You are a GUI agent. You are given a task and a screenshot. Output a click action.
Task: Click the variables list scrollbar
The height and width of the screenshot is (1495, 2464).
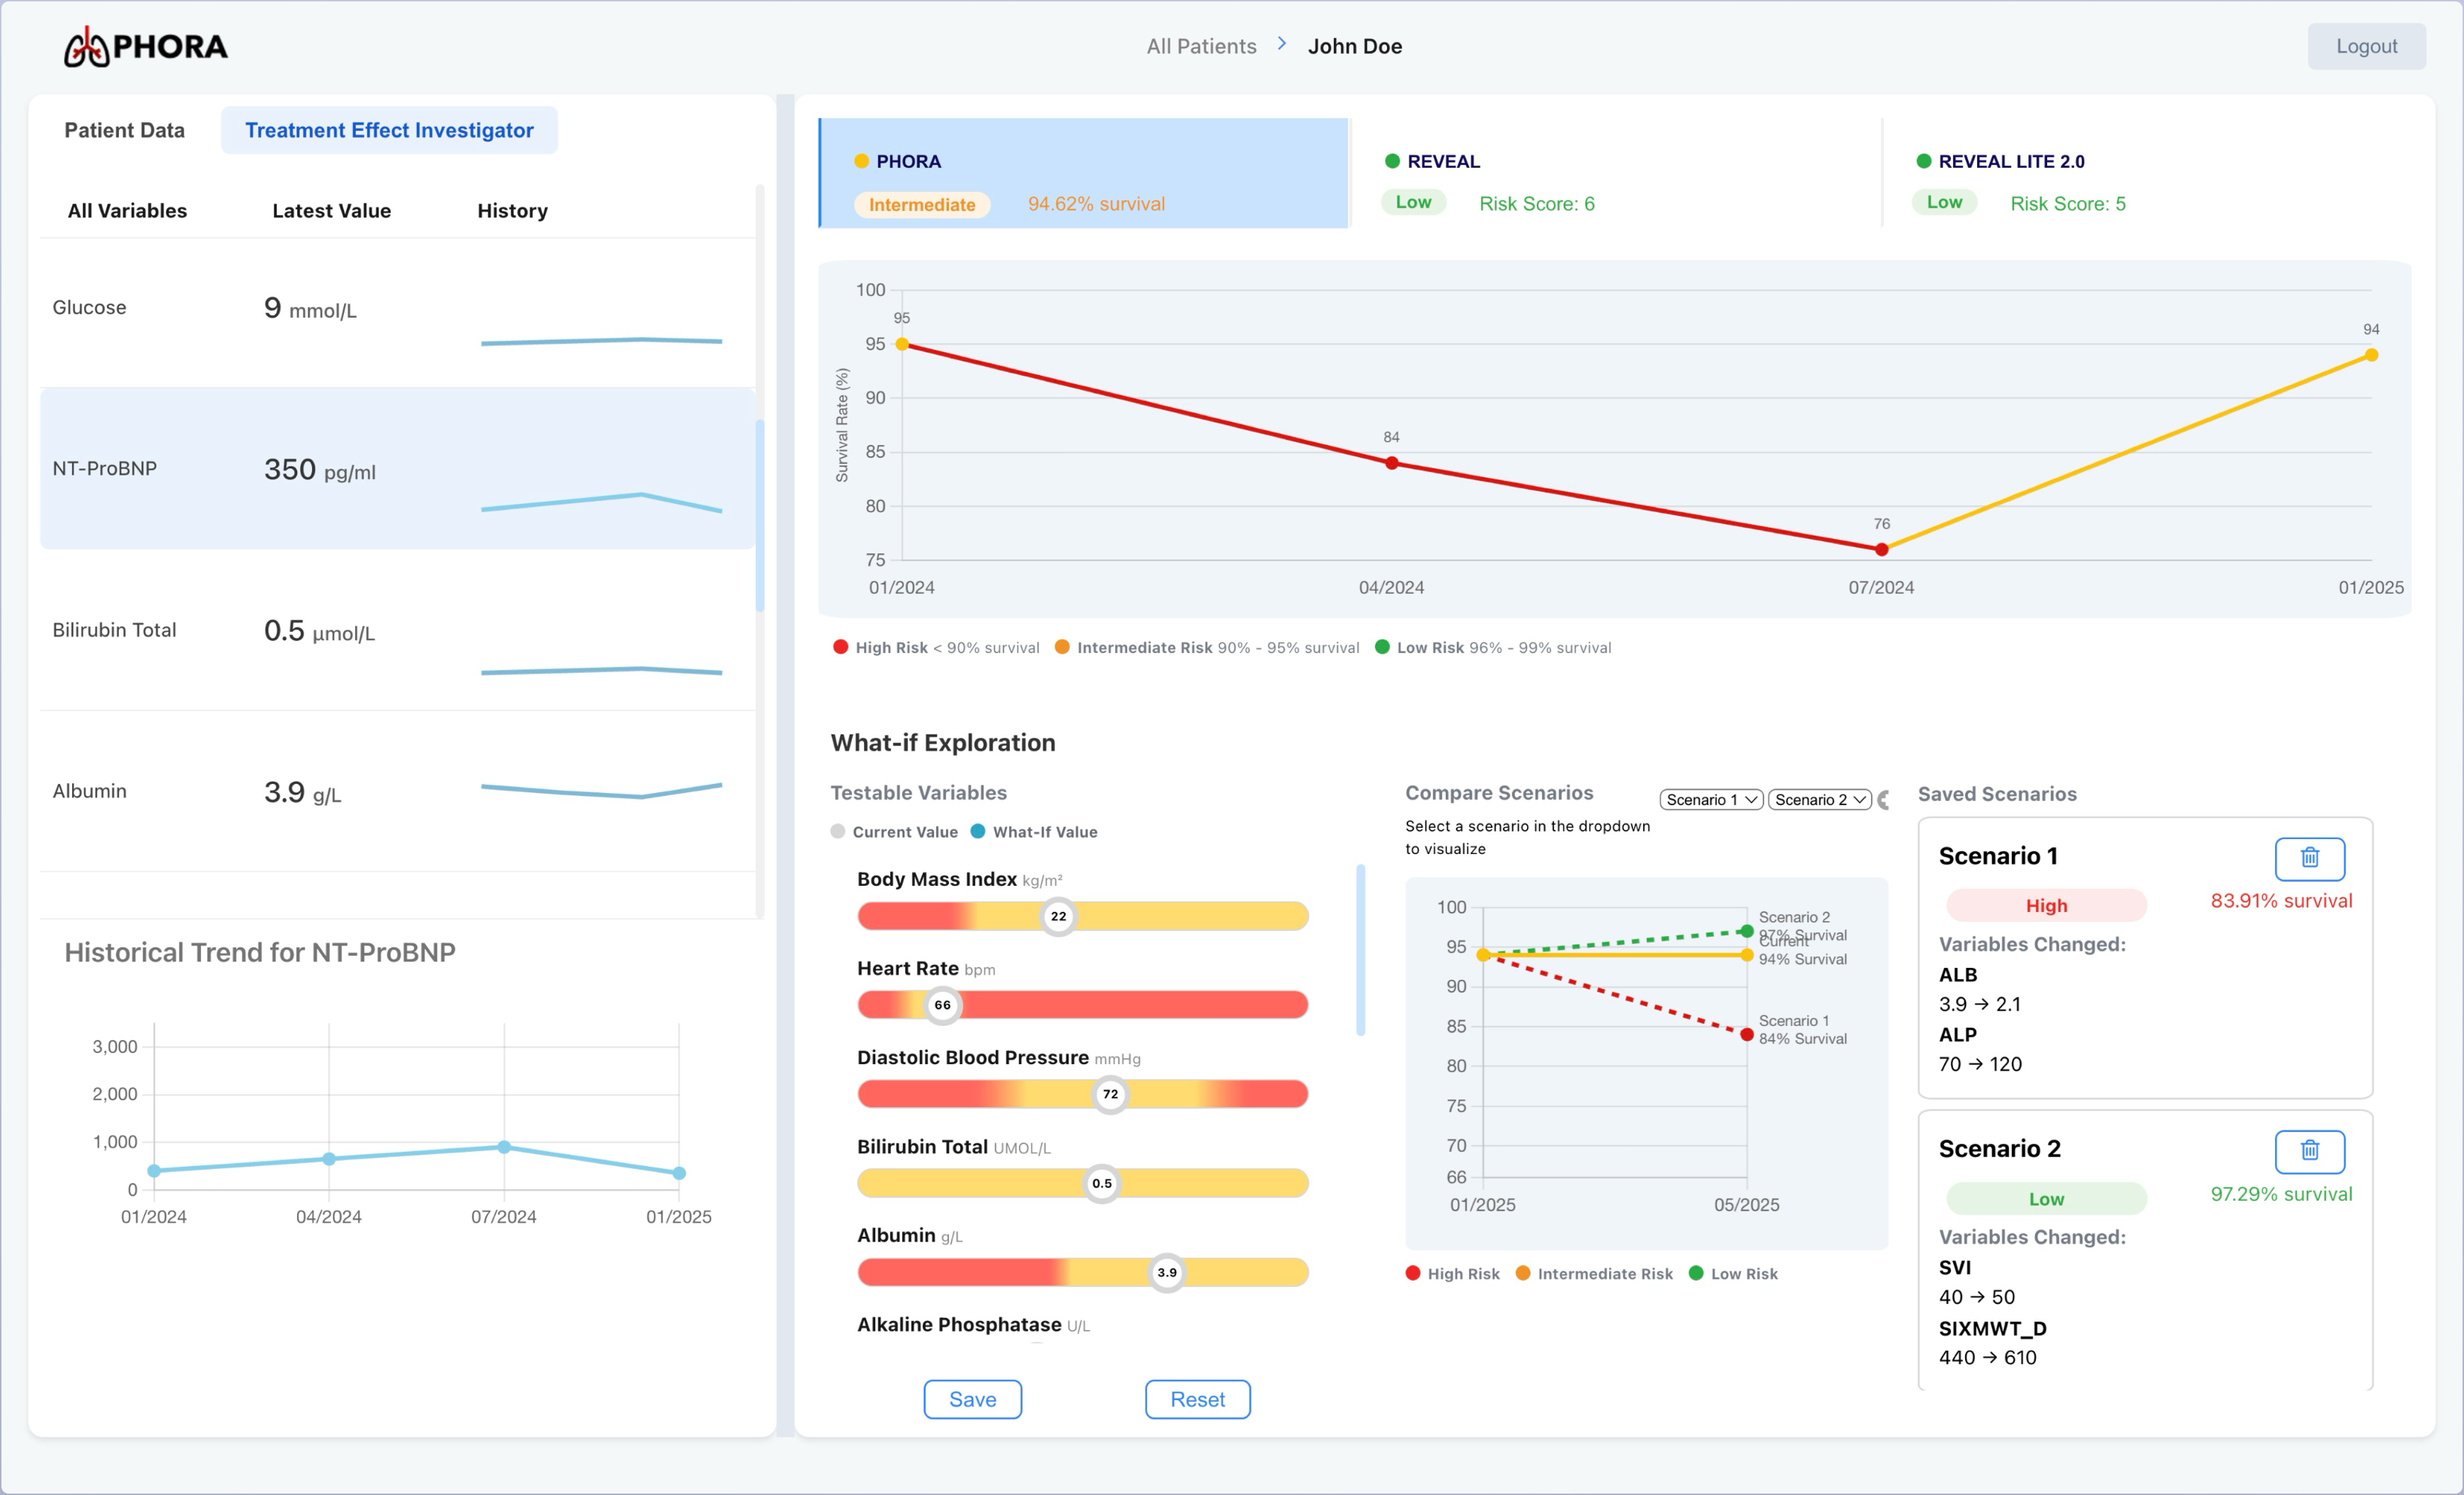(x=760, y=515)
